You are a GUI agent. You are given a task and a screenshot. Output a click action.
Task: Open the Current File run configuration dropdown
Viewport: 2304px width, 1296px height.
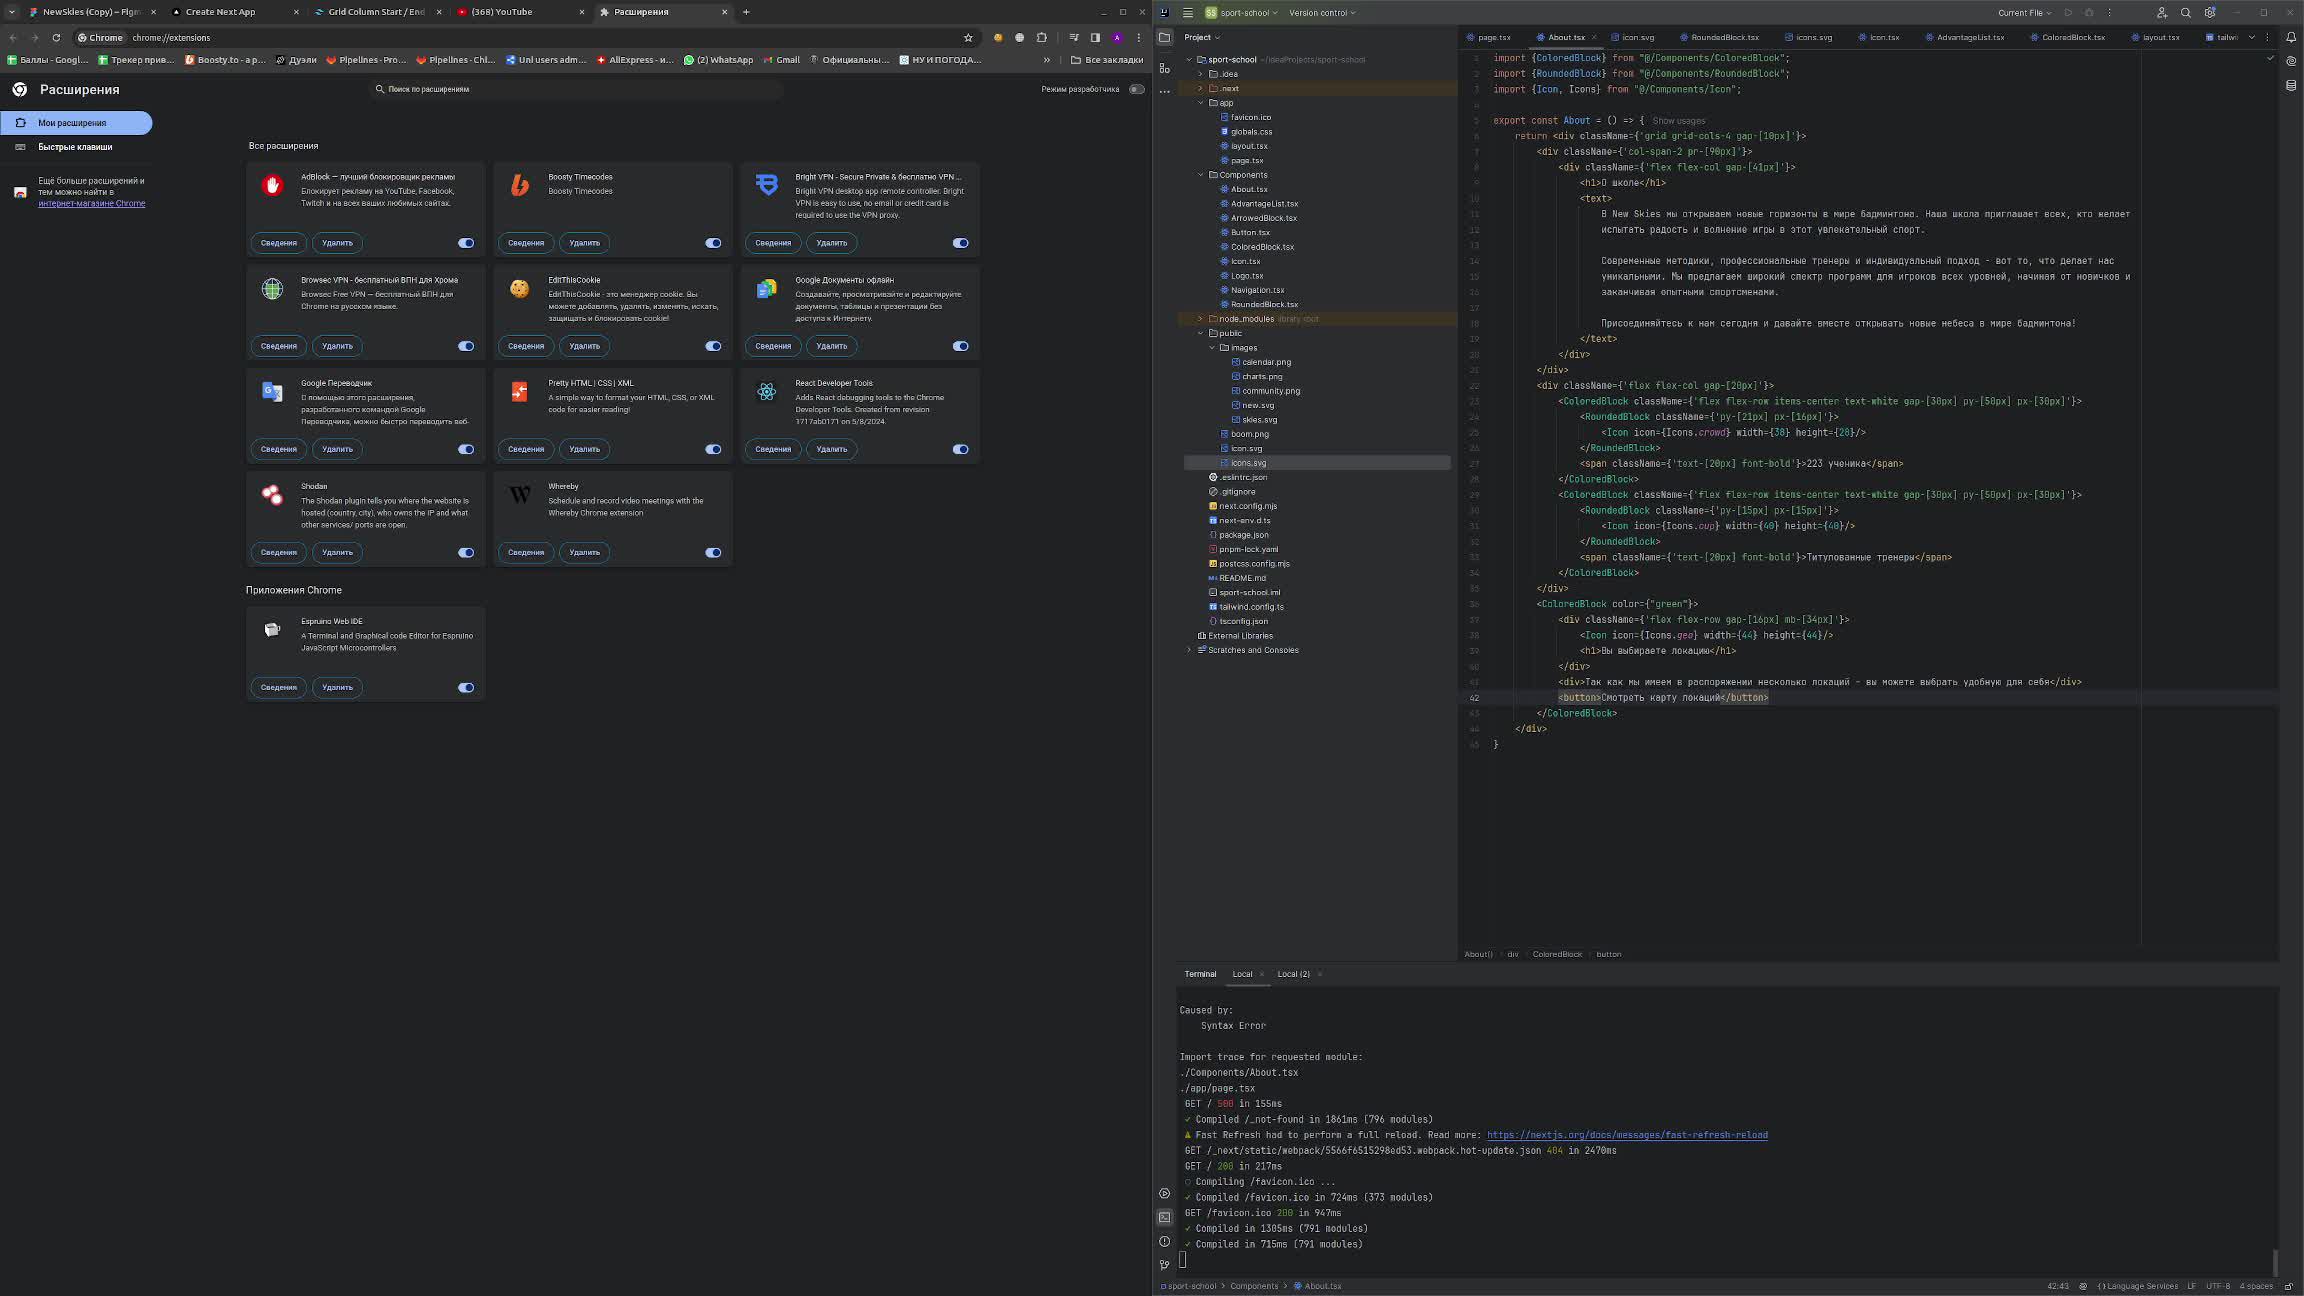coord(2024,13)
